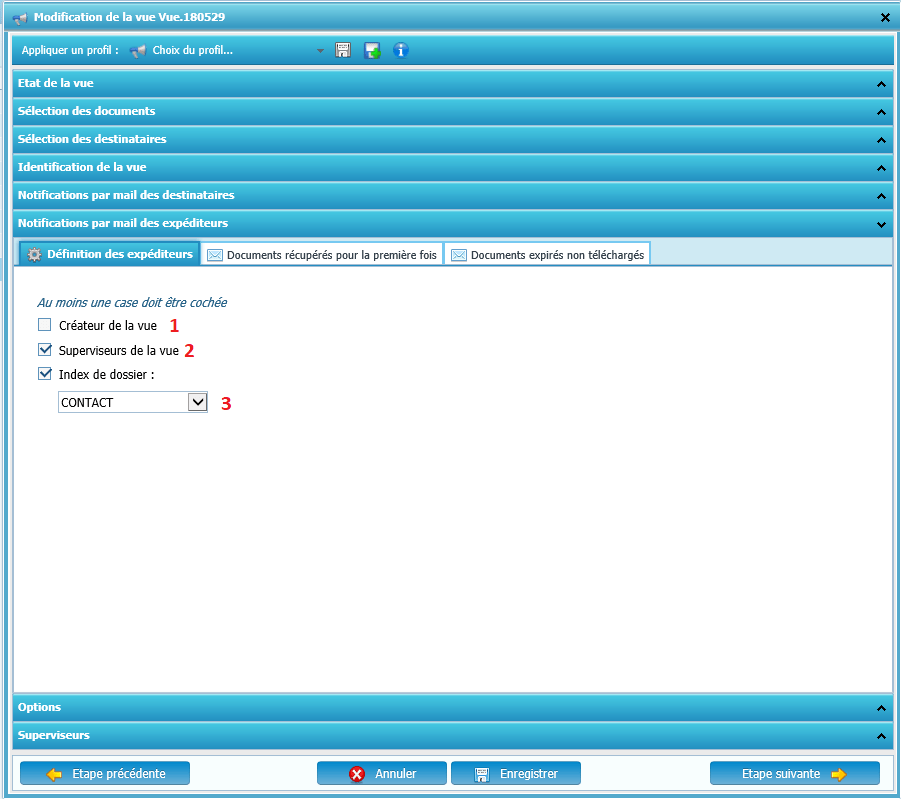Open the Choix du profil dropdown

coord(320,50)
